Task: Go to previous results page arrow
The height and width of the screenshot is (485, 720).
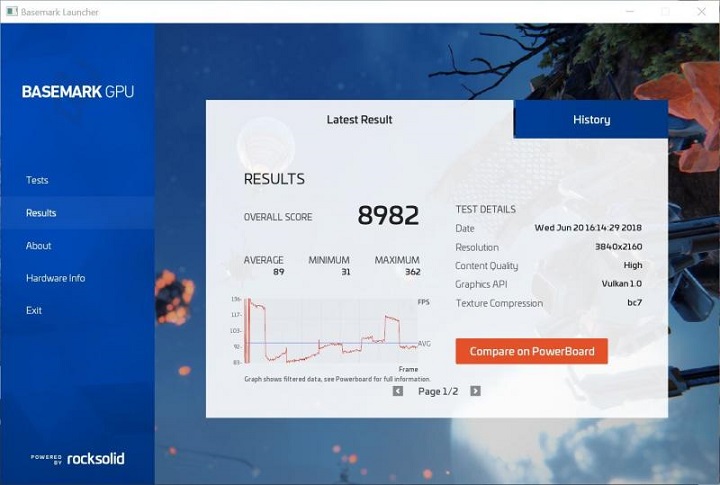Action: click(x=398, y=391)
